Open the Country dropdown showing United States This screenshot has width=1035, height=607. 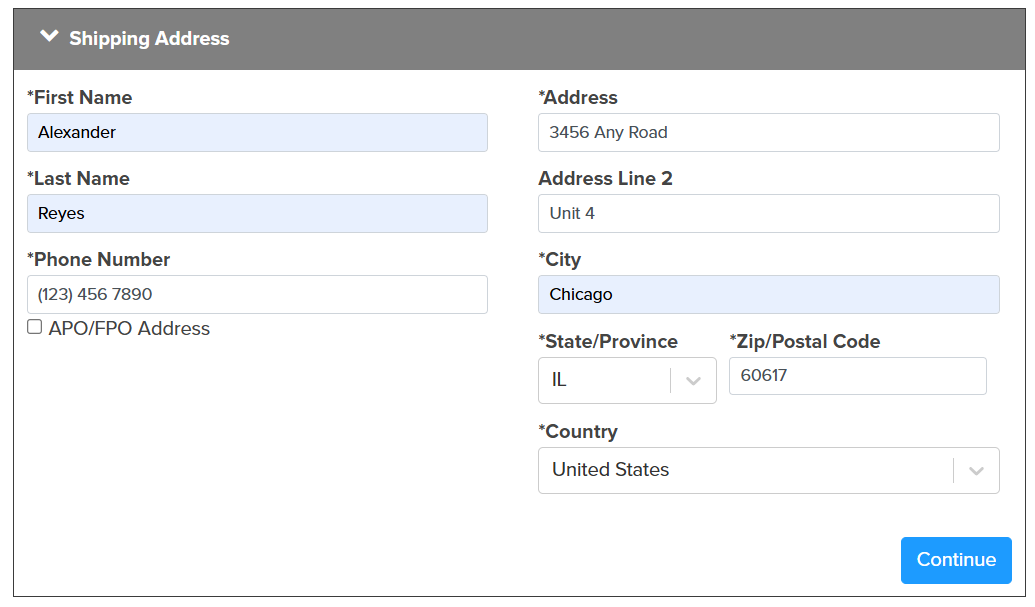pos(769,470)
